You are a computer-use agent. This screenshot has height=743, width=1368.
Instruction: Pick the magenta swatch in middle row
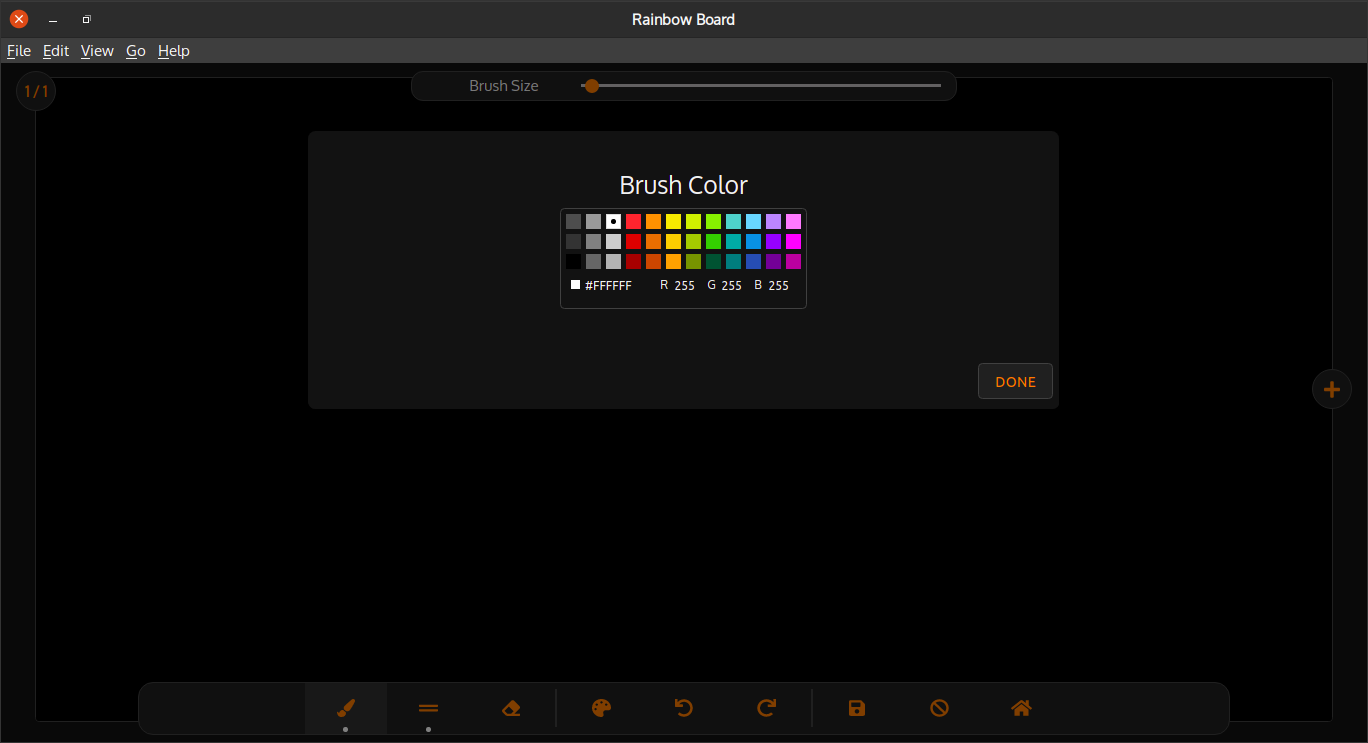coord(793,242)
